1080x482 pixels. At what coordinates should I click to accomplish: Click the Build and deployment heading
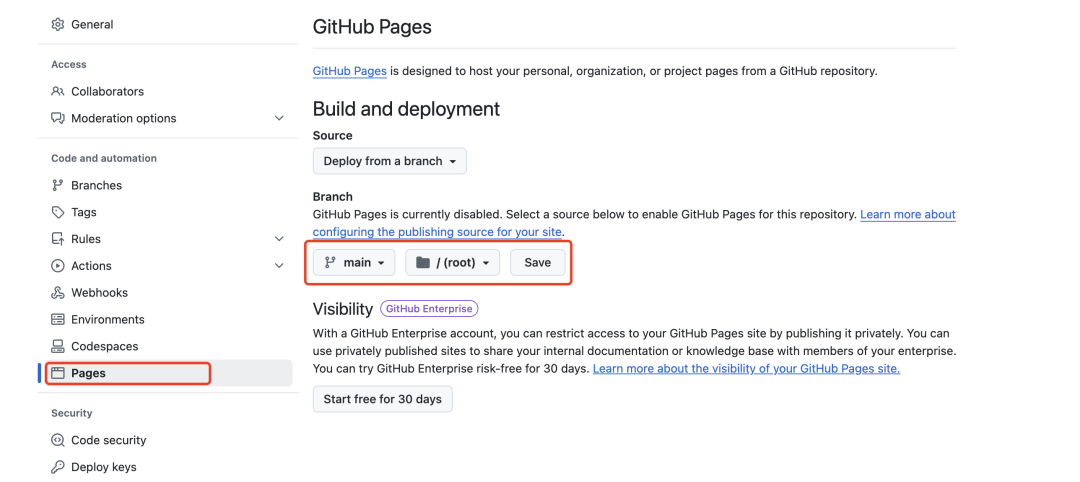pyautogui.click(x=406, y=109)
